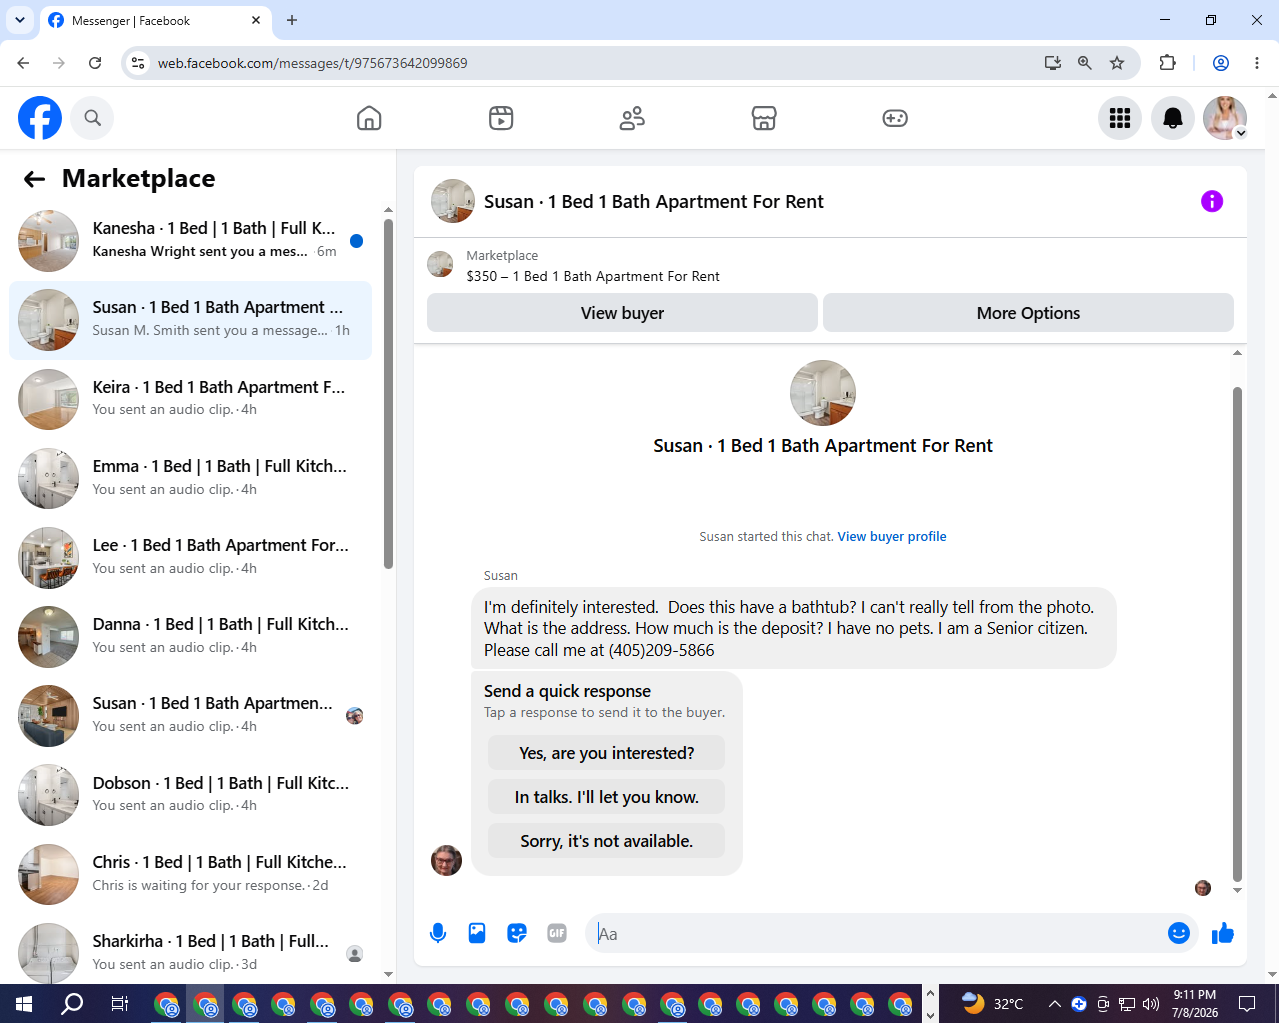The height and width of the screenshot is (1023, 1279).
Task: Open Facebook search magnifier
Action: tap(92, 118)
